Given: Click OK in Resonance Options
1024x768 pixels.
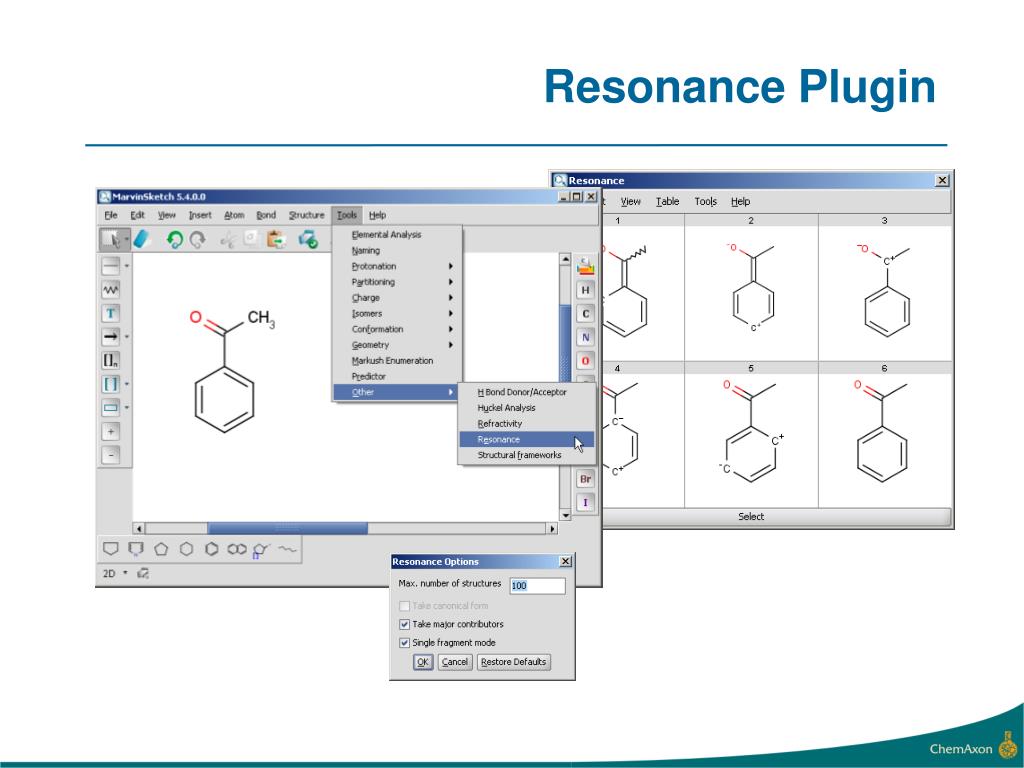Looking at the screenshot, I should pos(423,662).
